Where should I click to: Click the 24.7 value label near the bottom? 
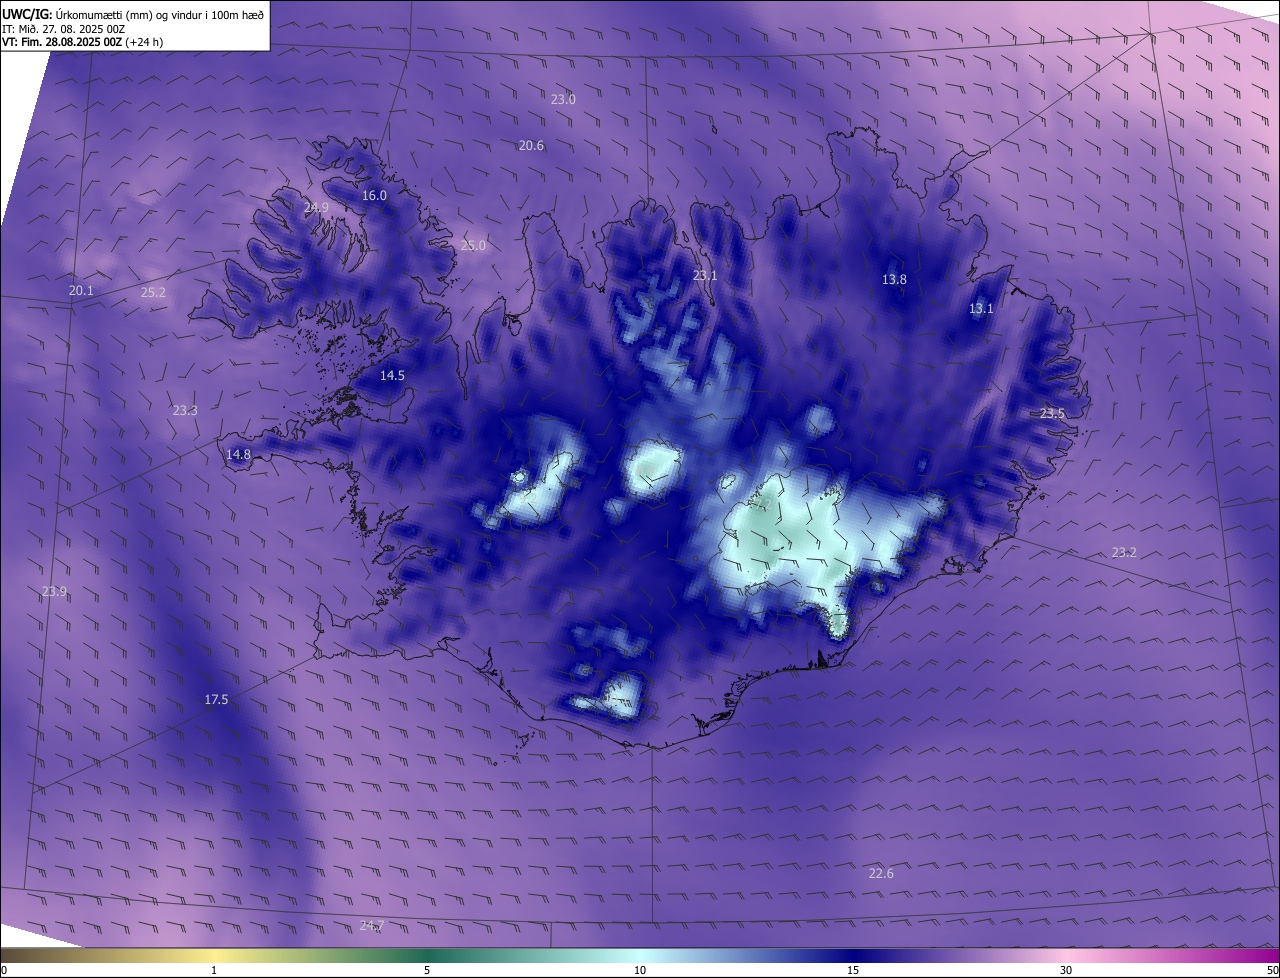pyautogui.click(x=372, y=925)
